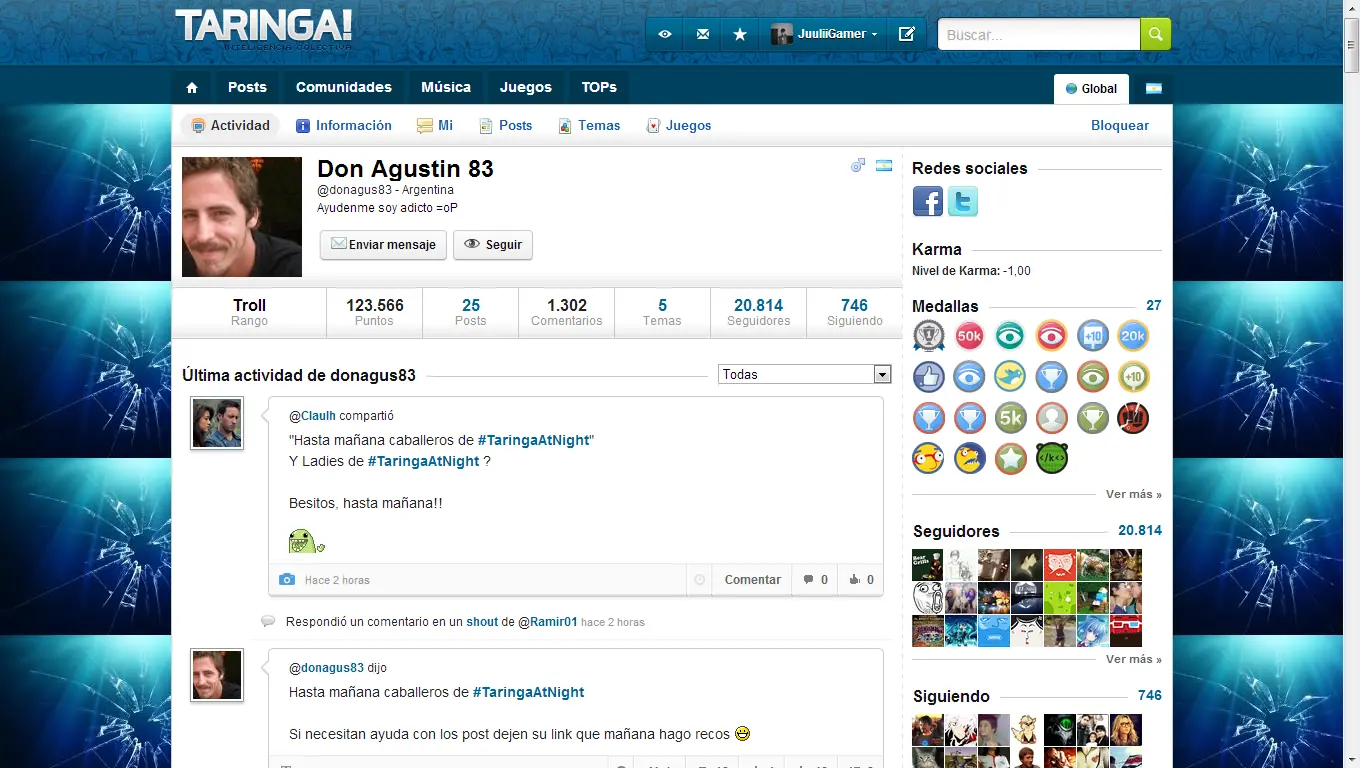
Task: Switch to the Actividad profile tab
Action: [230, 125]
